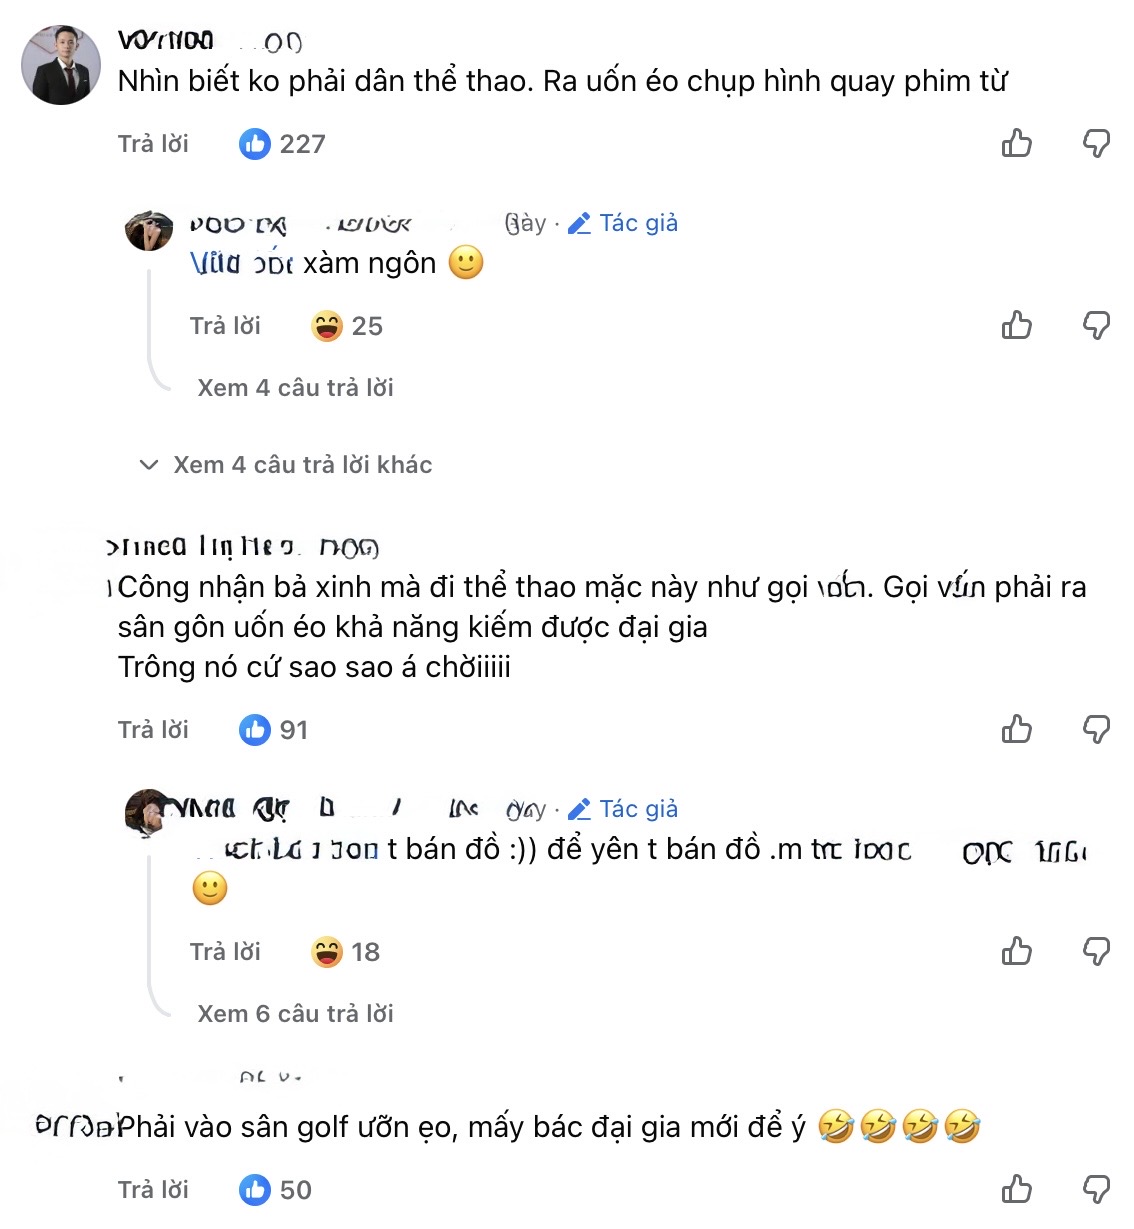Thumbs-up the author reply with 18 reactions

[1016, 952]
